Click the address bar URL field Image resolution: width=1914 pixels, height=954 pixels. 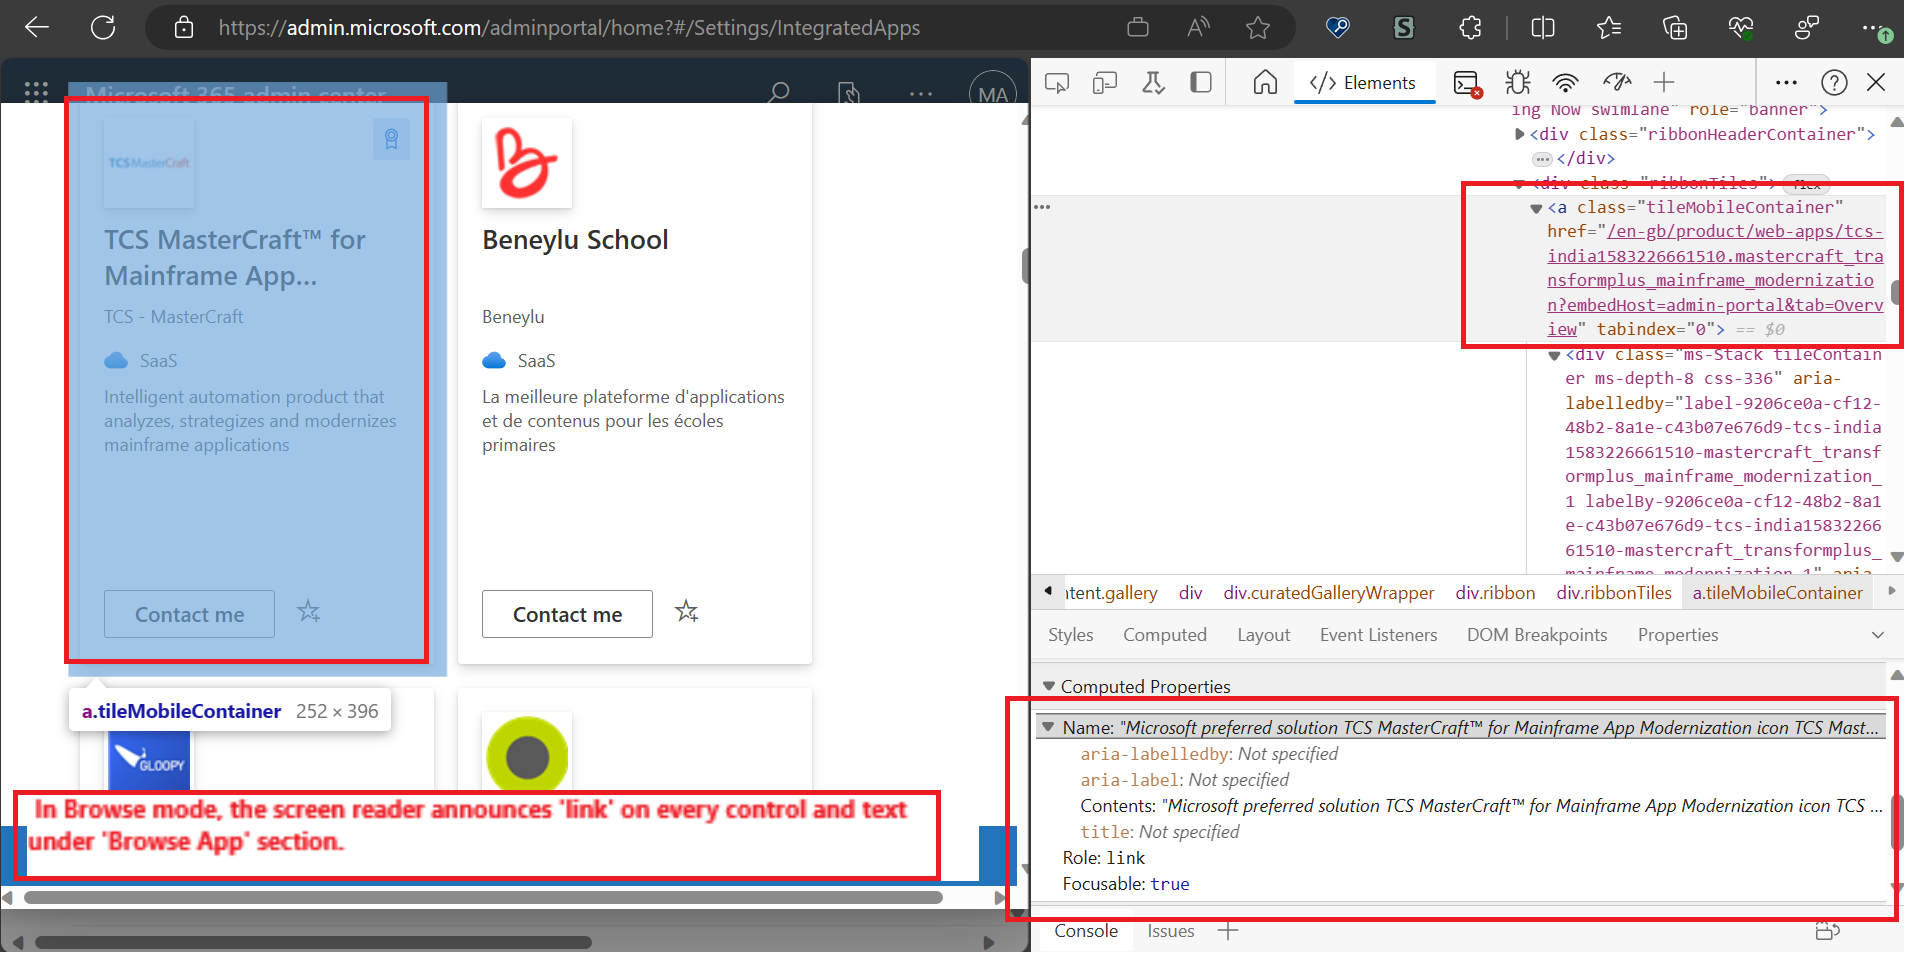coord(569,27)
